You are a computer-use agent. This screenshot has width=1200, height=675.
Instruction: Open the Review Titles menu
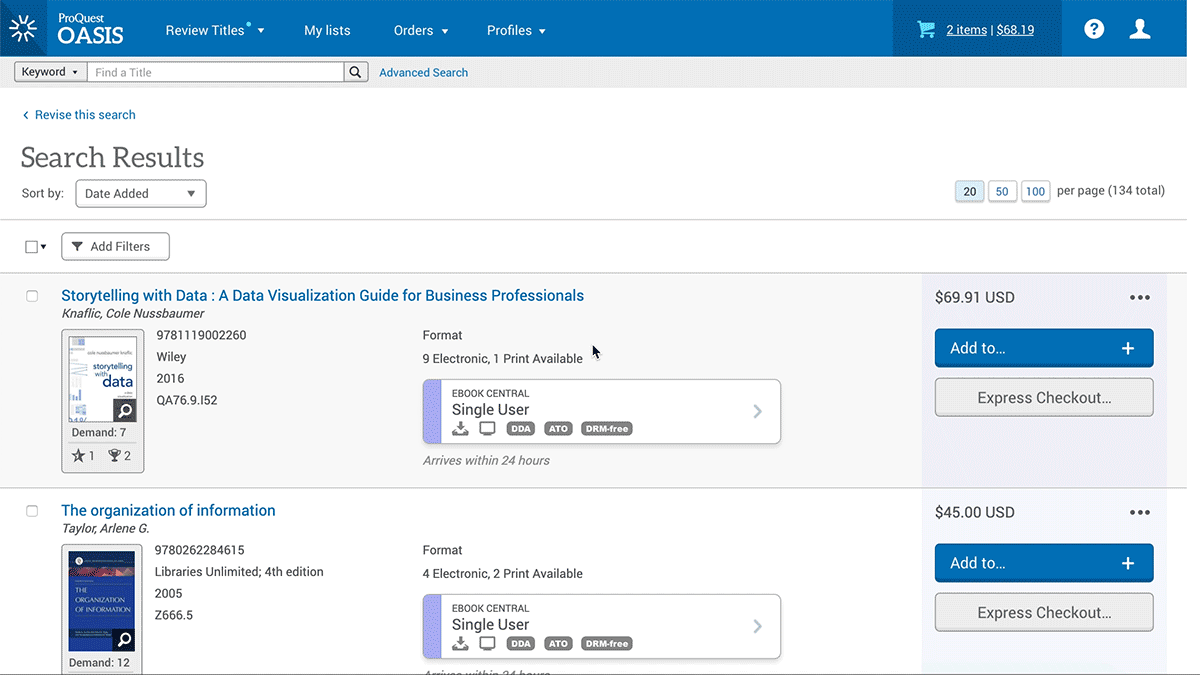[x=215, y=30]
